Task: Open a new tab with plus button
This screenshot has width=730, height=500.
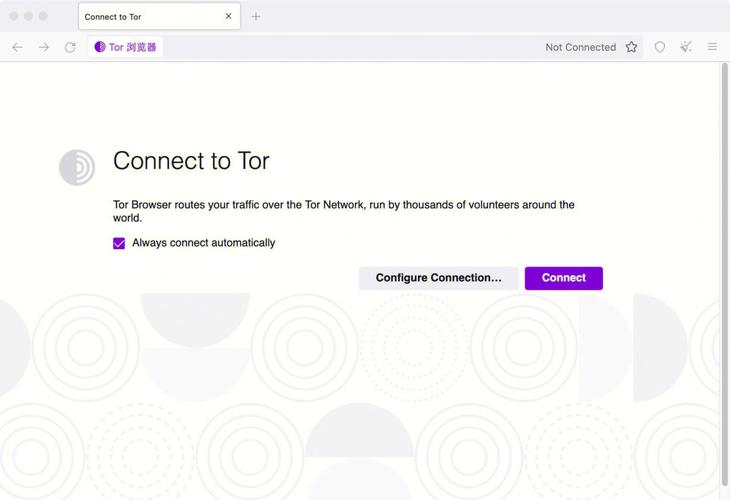Action: tap(256, 16)
